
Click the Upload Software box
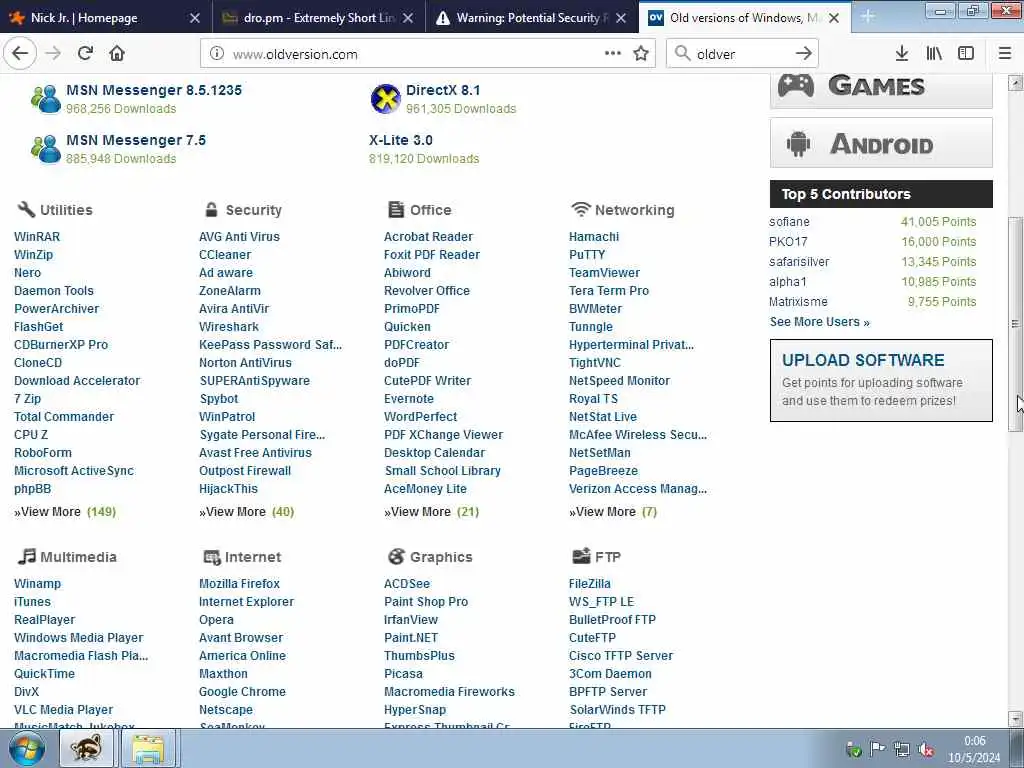click(x=881, y=380)
